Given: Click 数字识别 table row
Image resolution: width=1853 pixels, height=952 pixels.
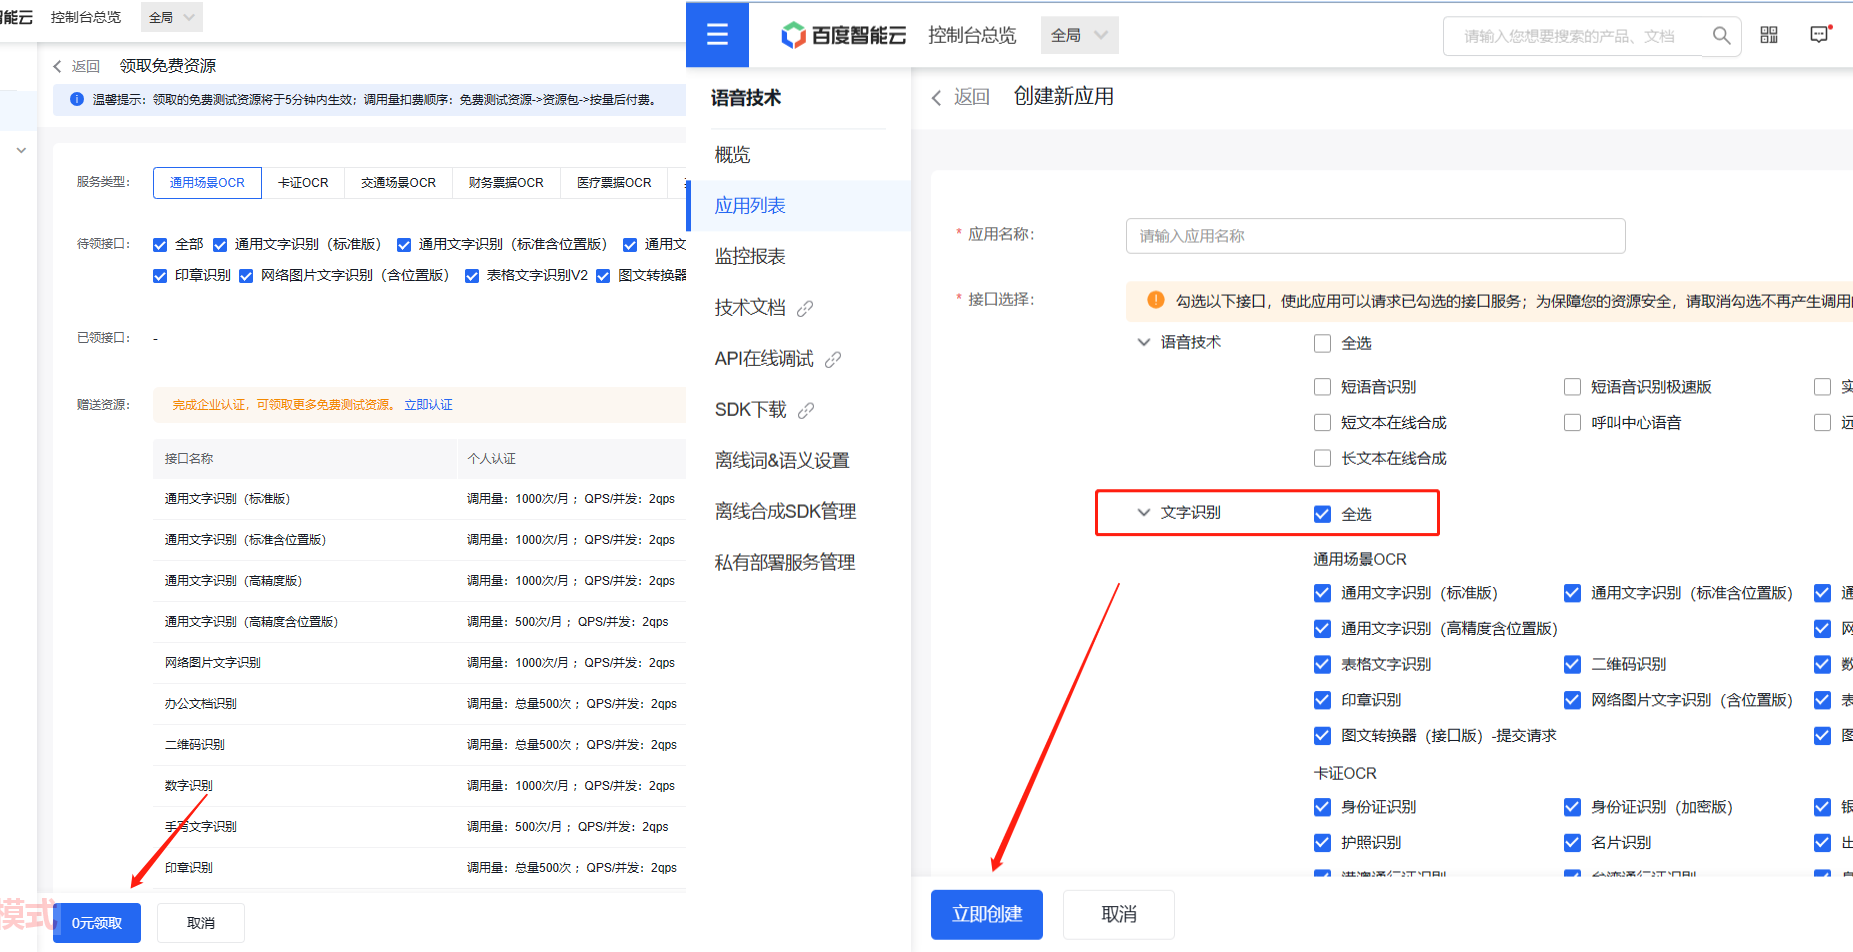Looking at the screenshot, I should (420, 786).
